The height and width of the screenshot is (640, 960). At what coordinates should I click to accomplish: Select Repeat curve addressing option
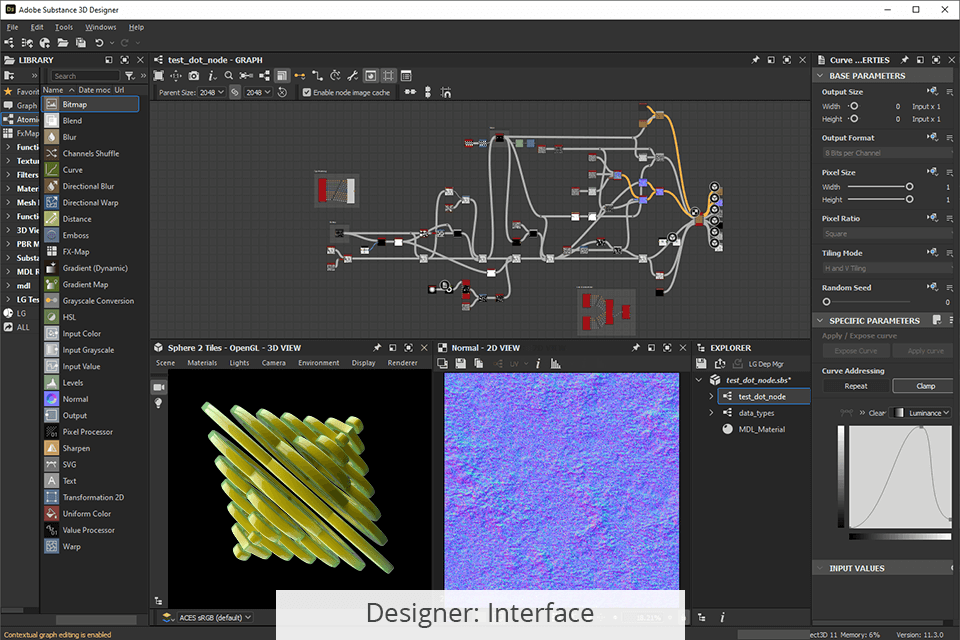tap(856, 386)
